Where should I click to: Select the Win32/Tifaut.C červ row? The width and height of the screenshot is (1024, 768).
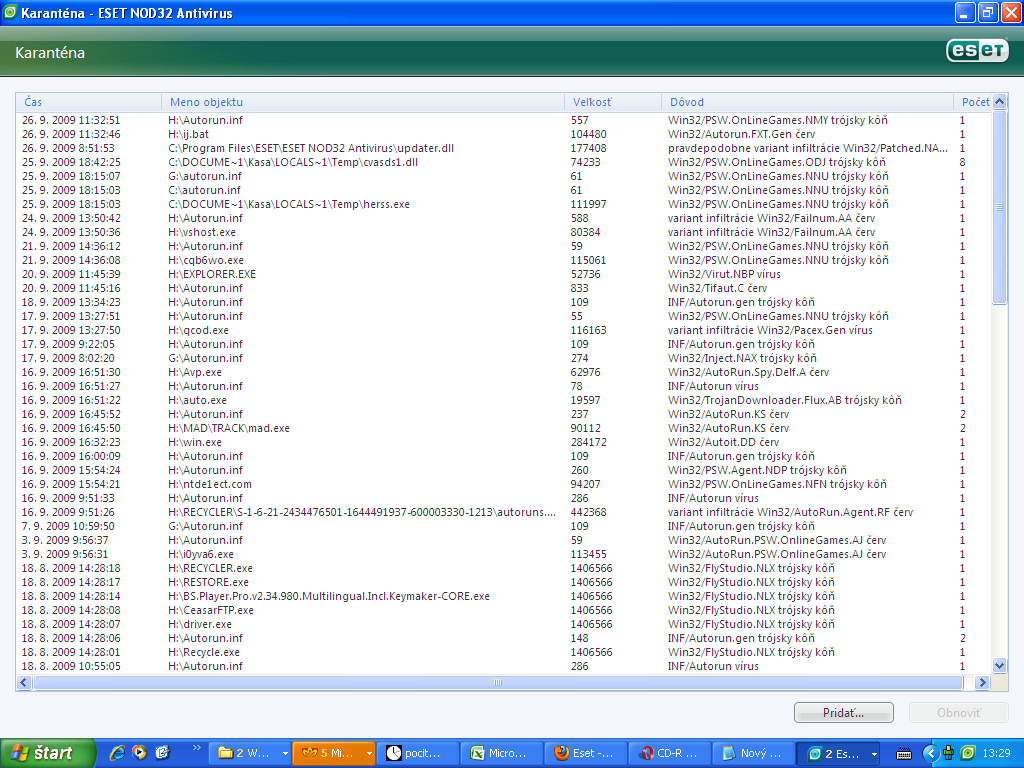tap(504, 288)
